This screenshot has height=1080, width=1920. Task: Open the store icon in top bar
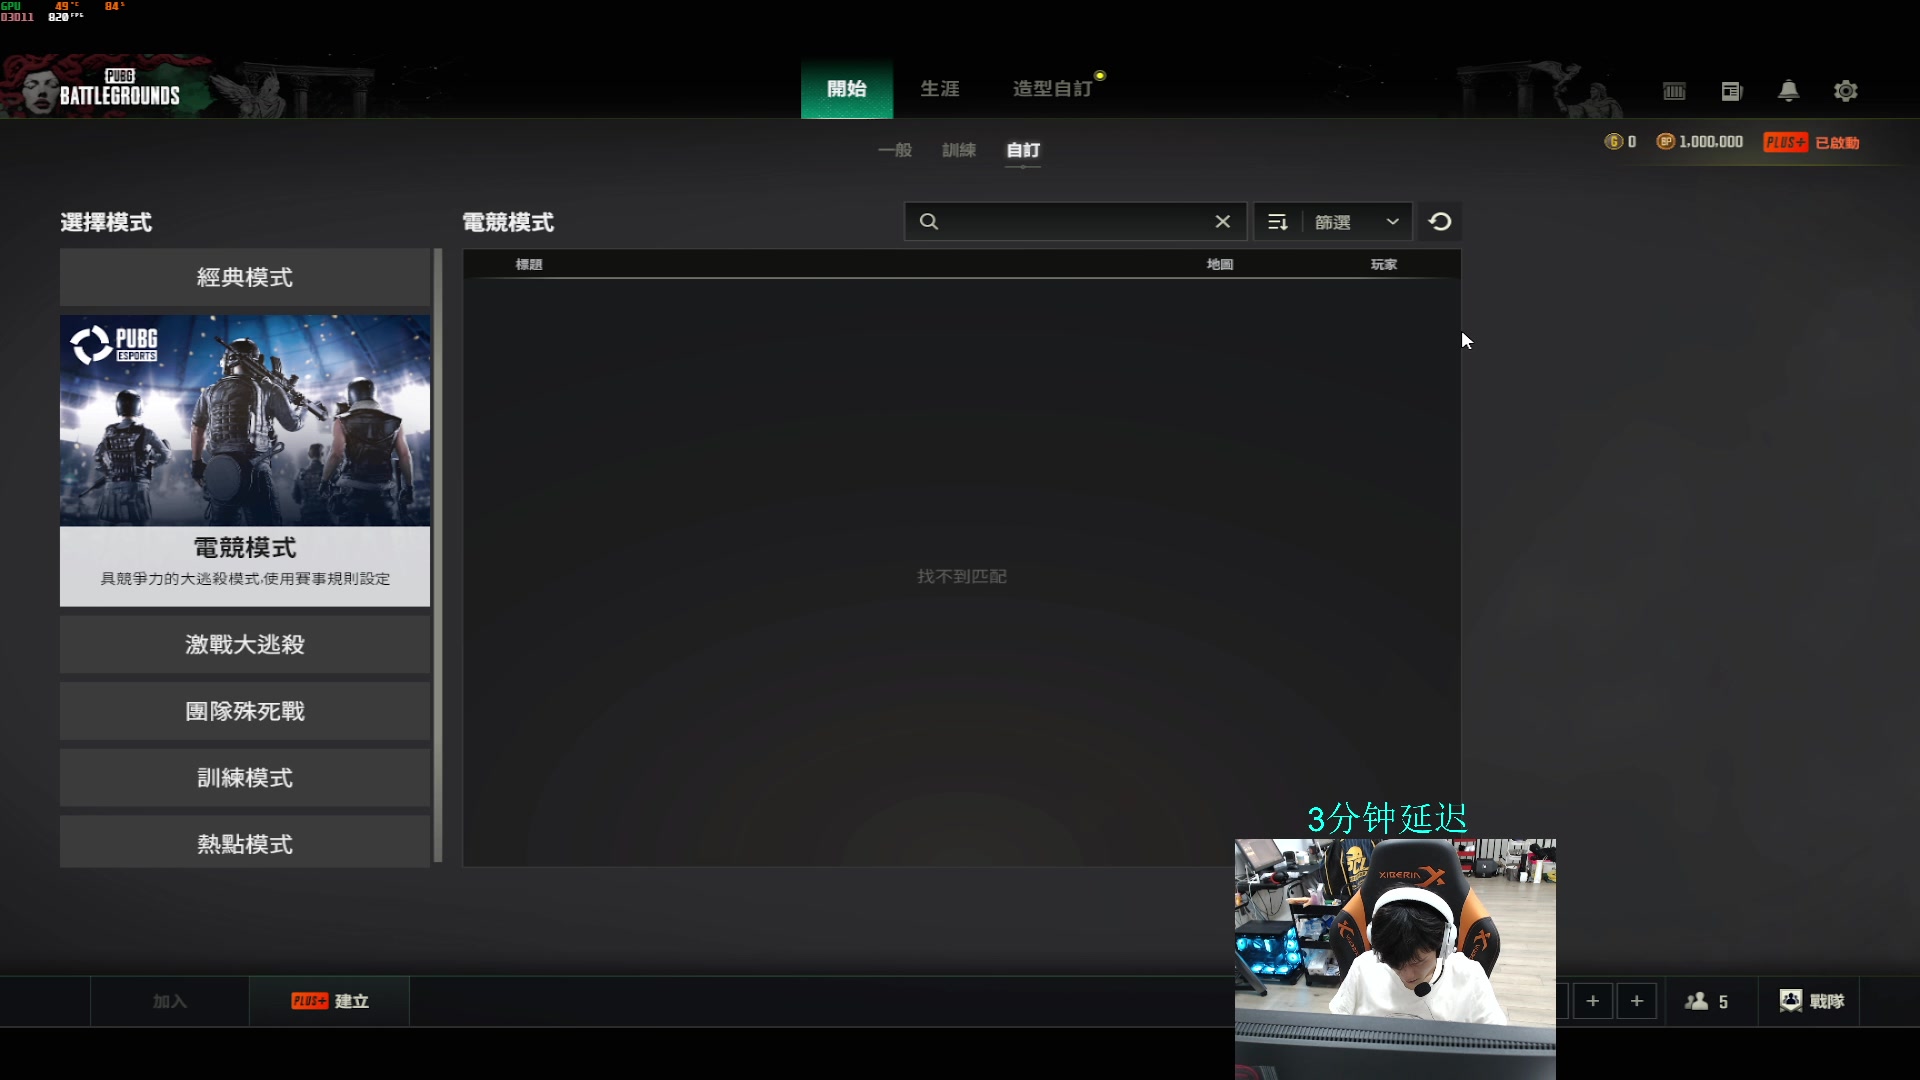[1674, 91]
